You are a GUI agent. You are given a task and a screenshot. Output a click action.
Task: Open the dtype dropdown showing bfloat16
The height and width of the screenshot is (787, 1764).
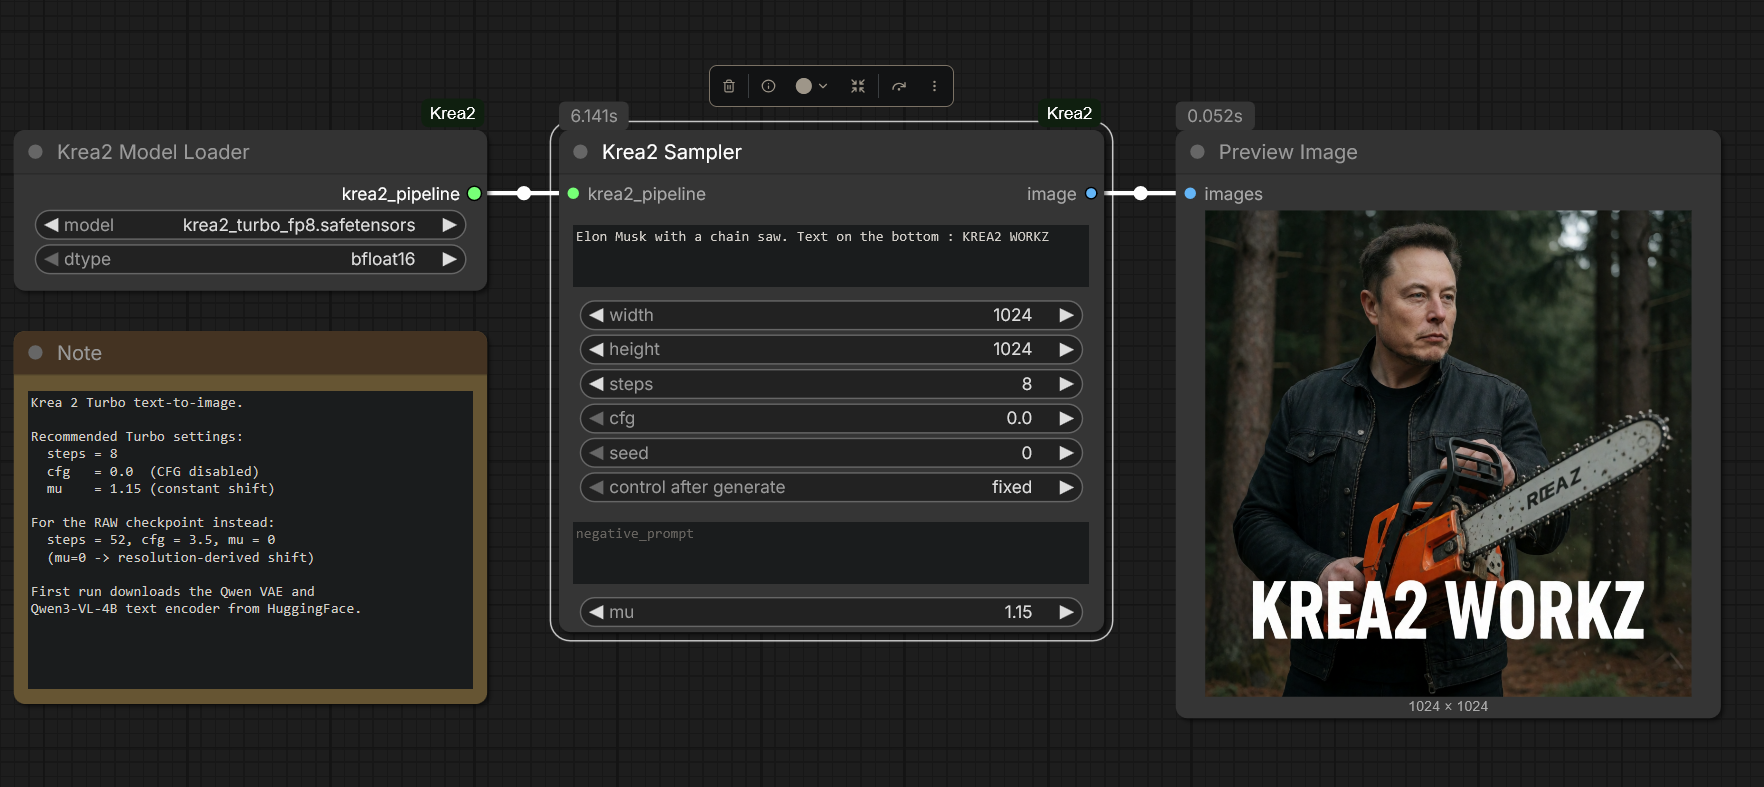(251, 259)
